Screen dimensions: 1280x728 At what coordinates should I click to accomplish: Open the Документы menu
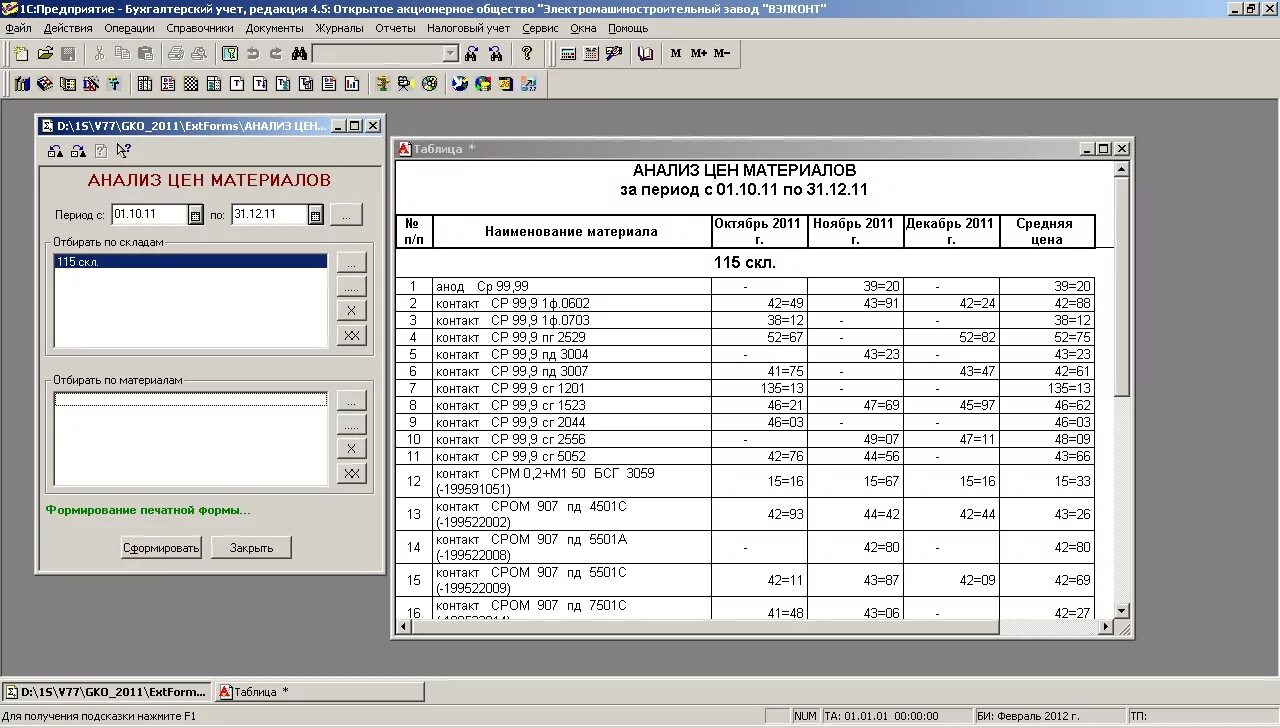pyautogui.click(x=275, y=28)
